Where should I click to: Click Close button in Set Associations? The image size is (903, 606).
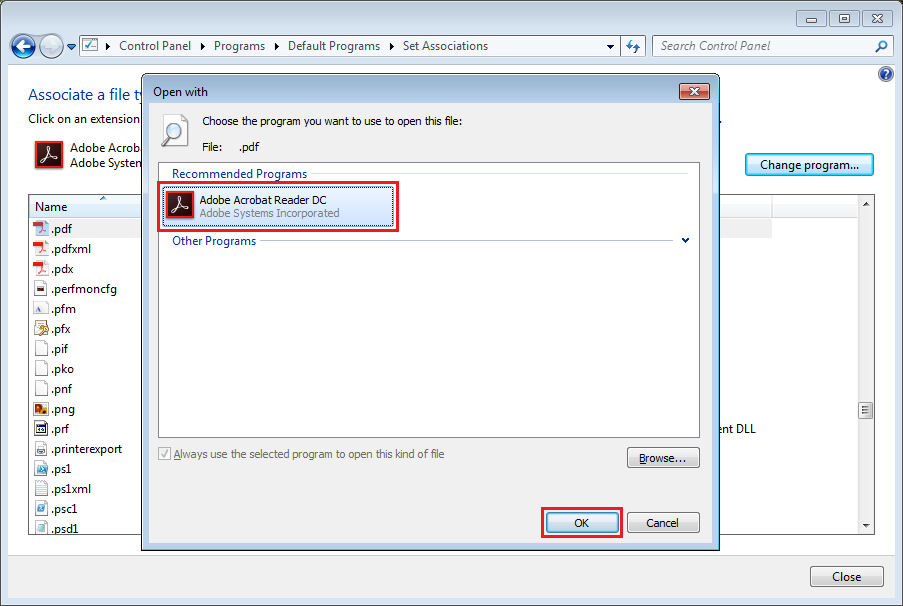coord(847,577)
